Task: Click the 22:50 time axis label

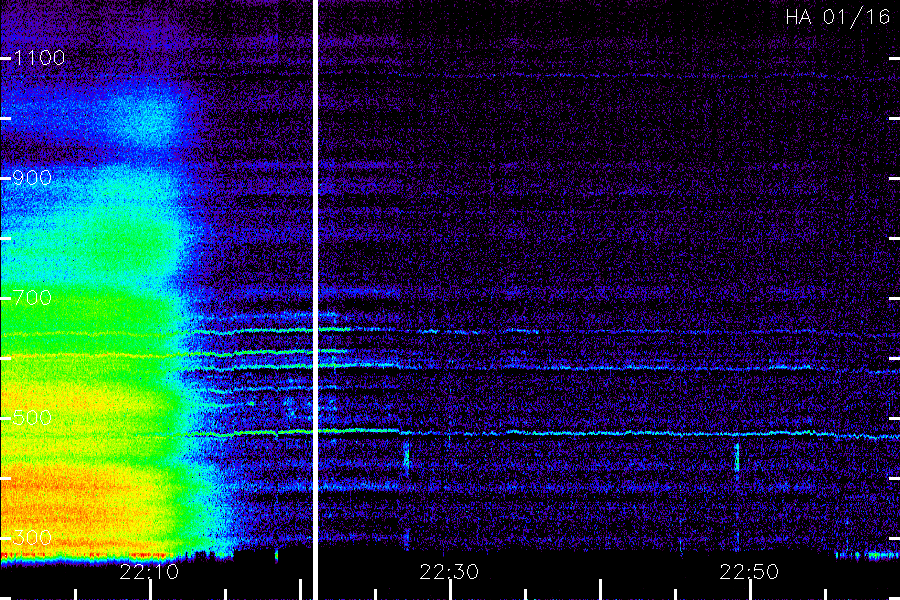Action: coord(749,572)
